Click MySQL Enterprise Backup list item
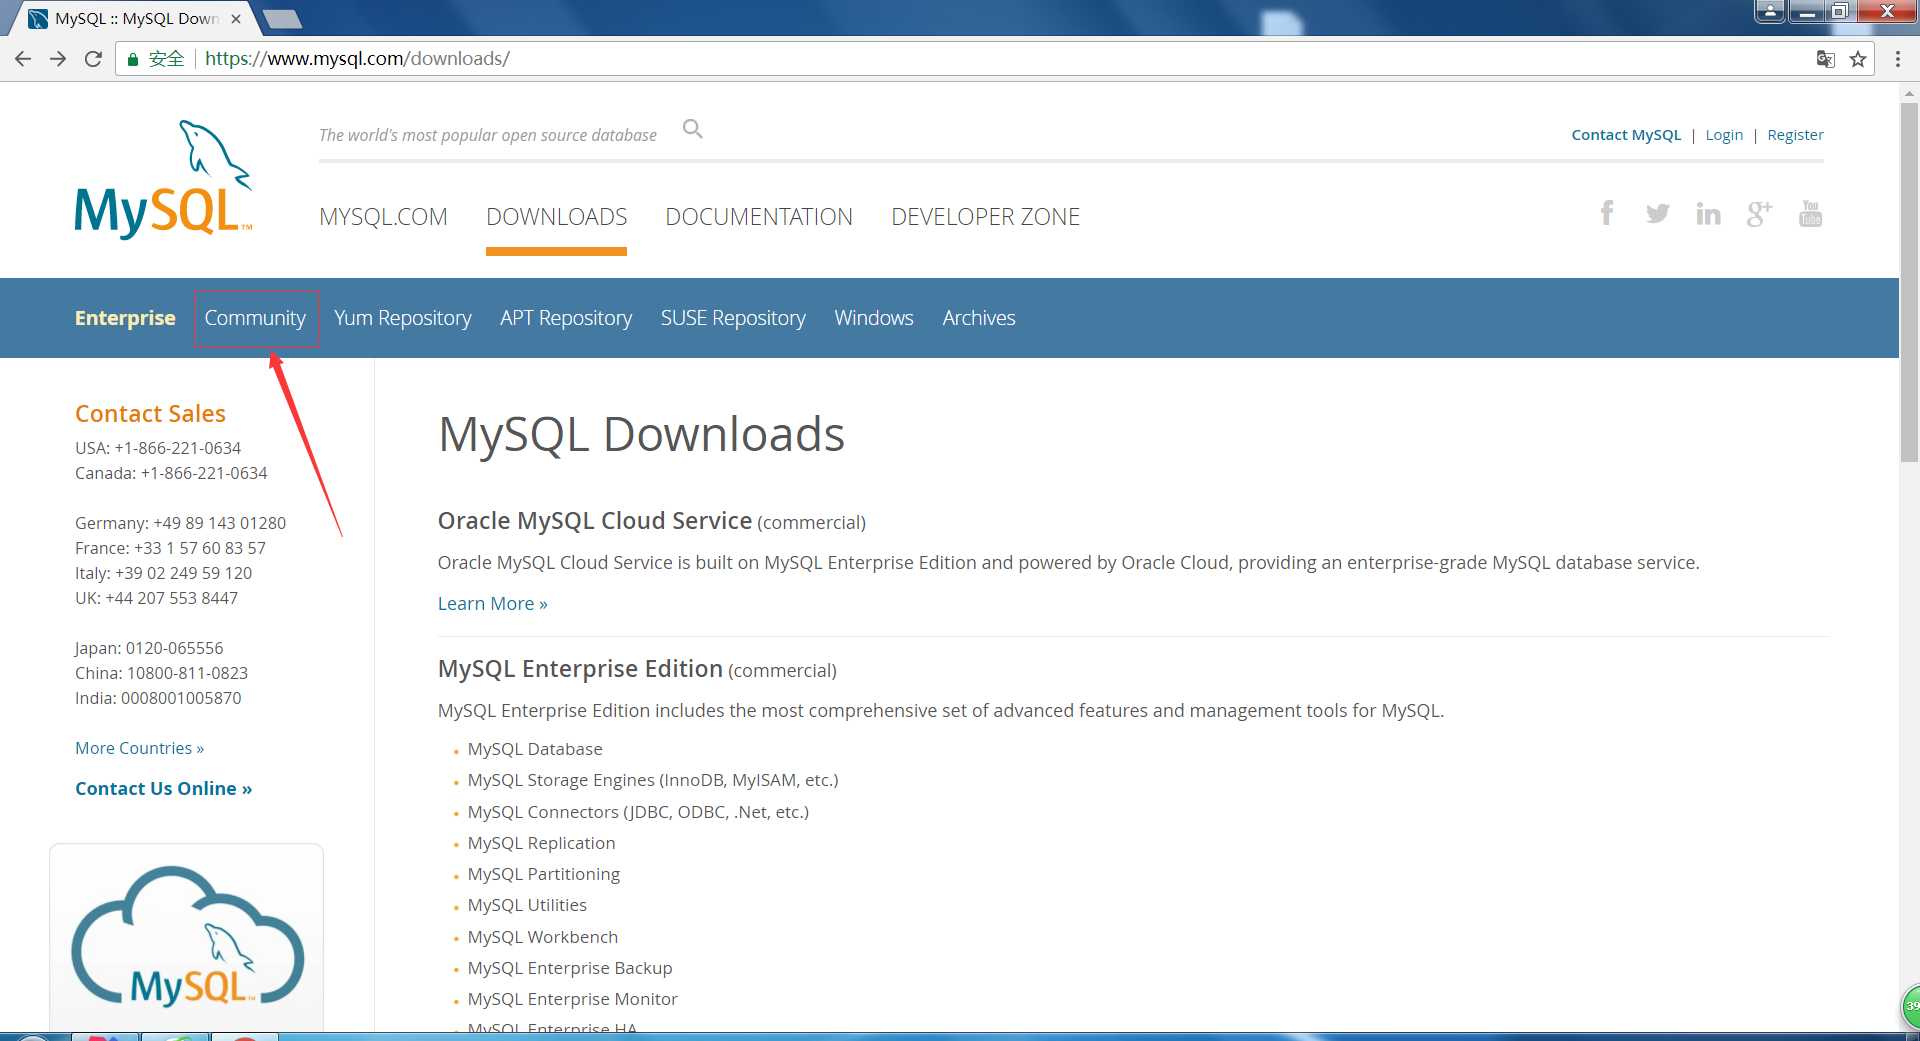Viewport: 1920px width, 1041px height. [570, 968]
